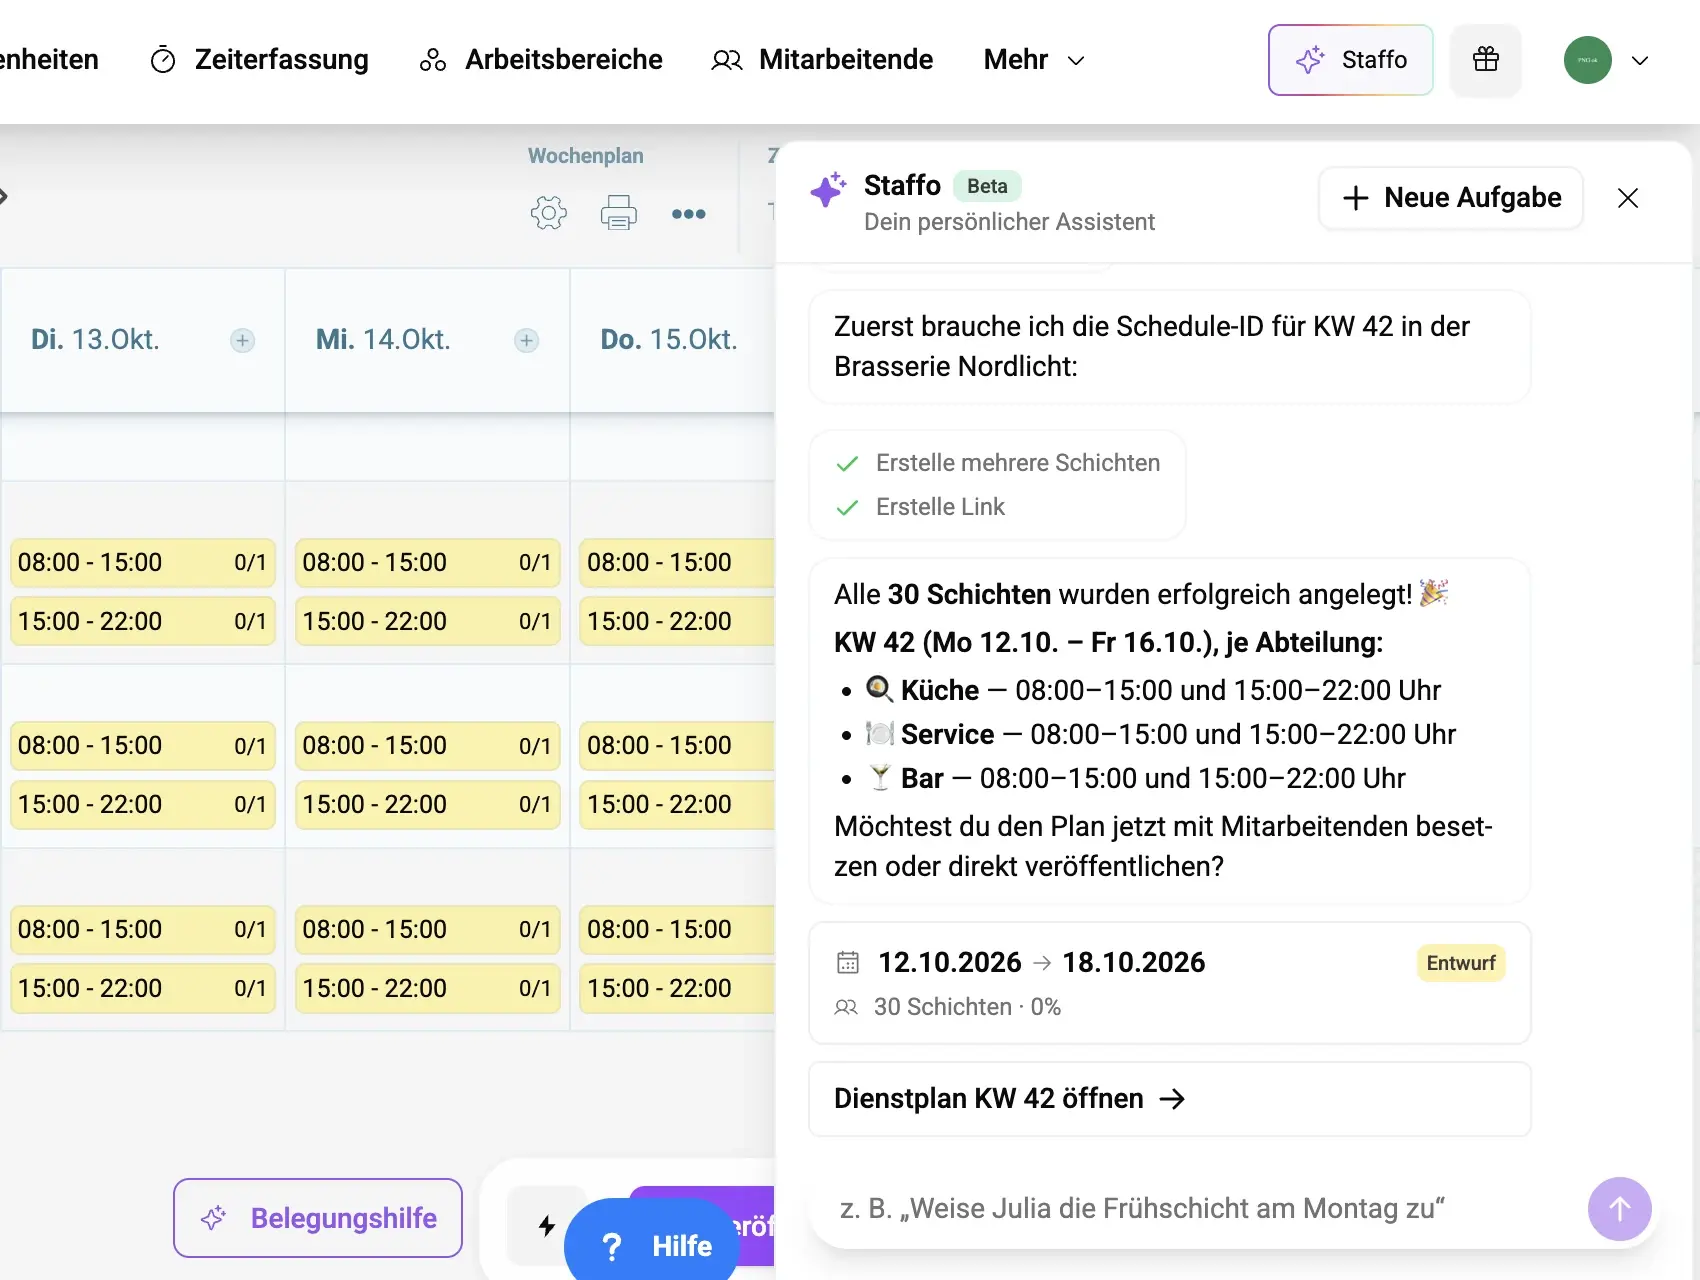Image resolution: width=1700 pixels, height=1280 pixels.
Task: Click the Wochenplan label
Action: tap(586, 156)
